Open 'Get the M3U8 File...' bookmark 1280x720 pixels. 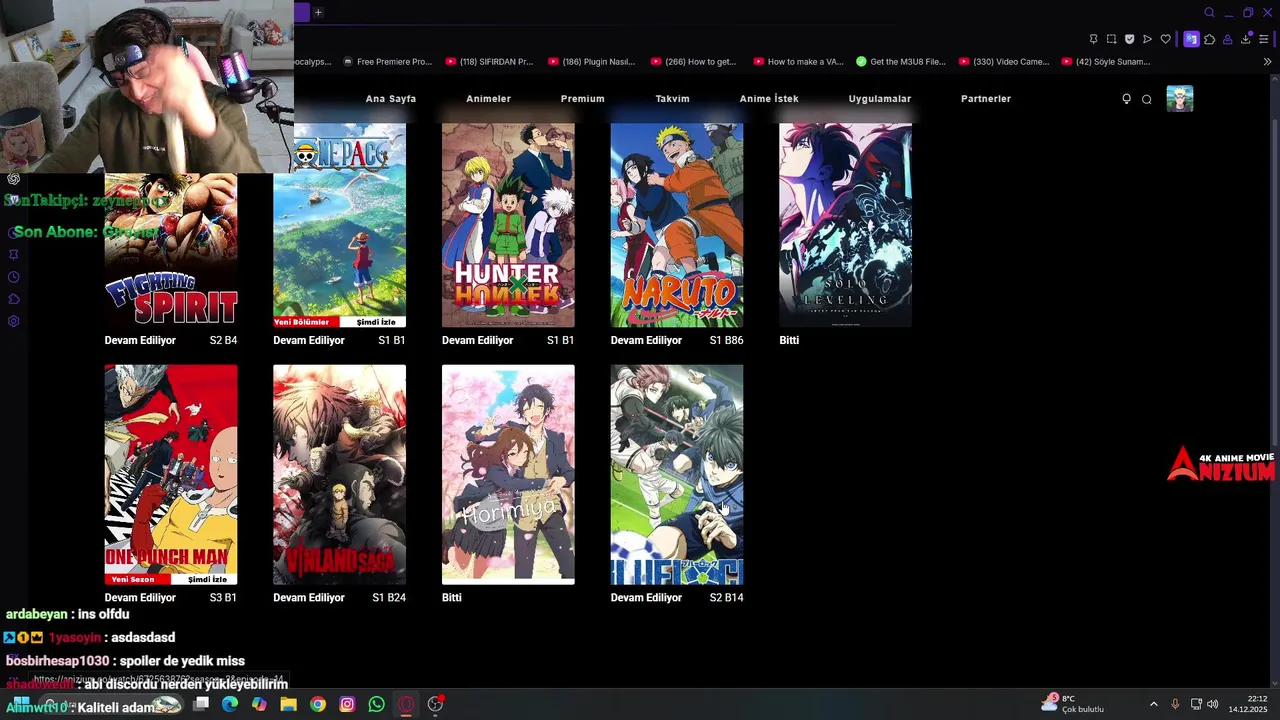click(901, 62)
